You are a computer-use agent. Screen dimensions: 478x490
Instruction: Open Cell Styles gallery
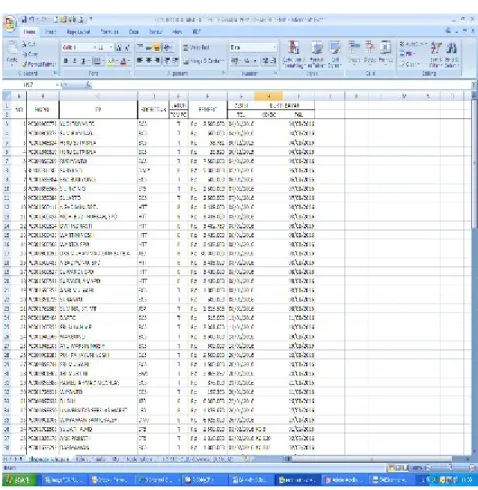pos(335,54)
